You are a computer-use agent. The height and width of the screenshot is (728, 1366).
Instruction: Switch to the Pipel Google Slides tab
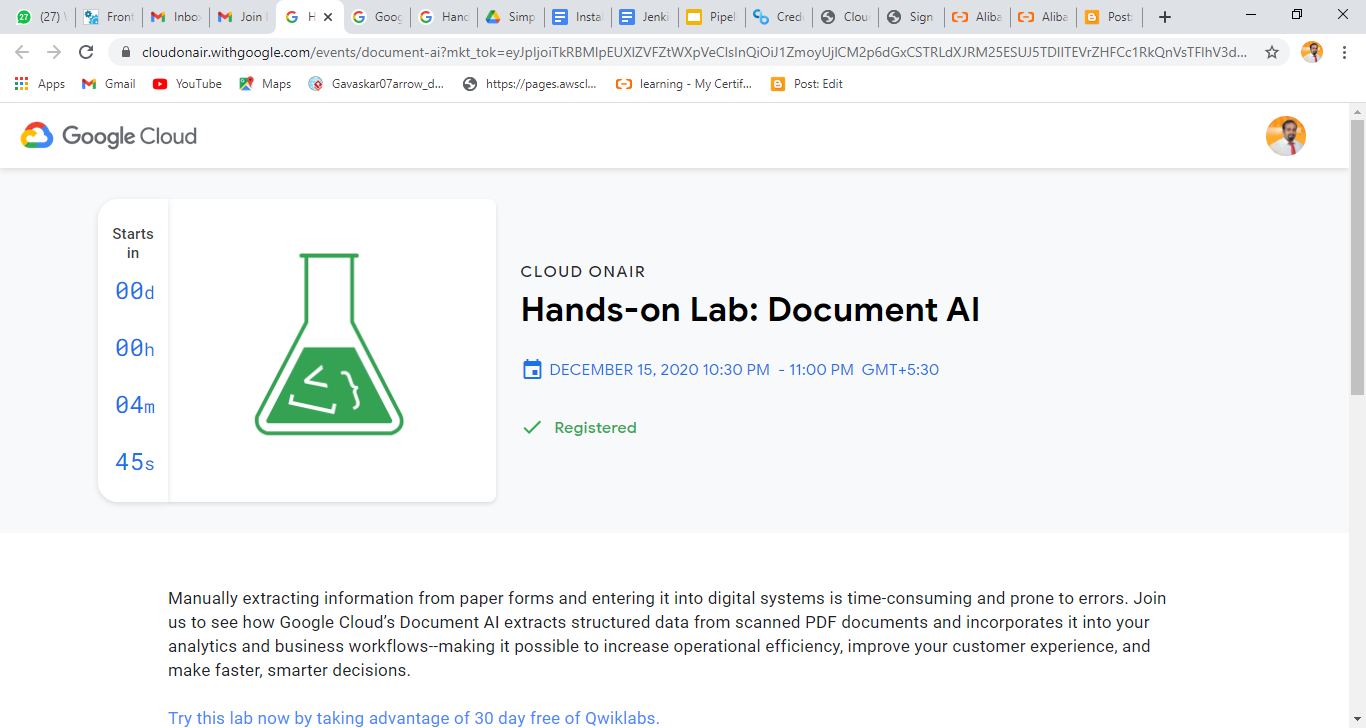[711, 17]
